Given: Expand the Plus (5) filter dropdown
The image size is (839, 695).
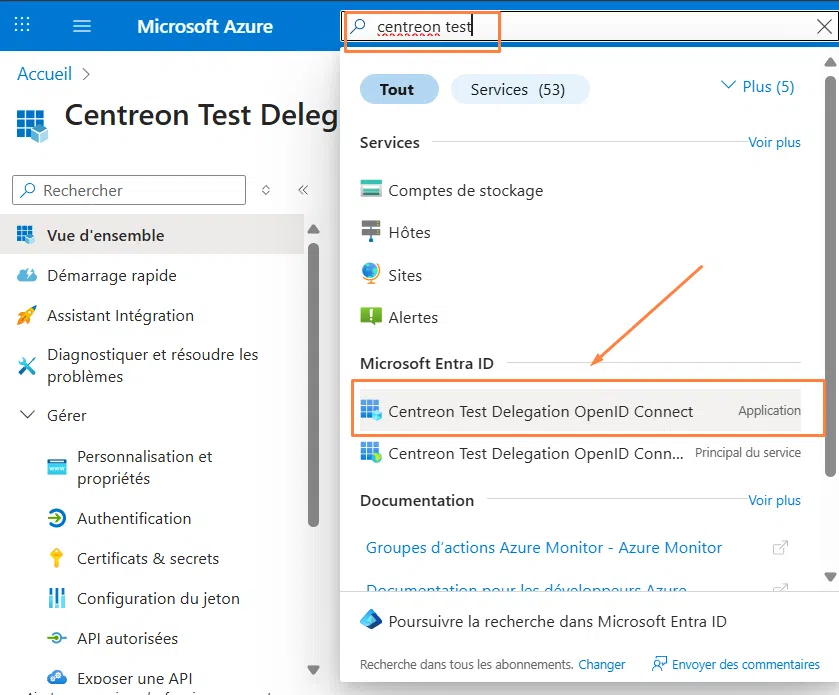Looking at the screenshot, I should coord(757,85).
